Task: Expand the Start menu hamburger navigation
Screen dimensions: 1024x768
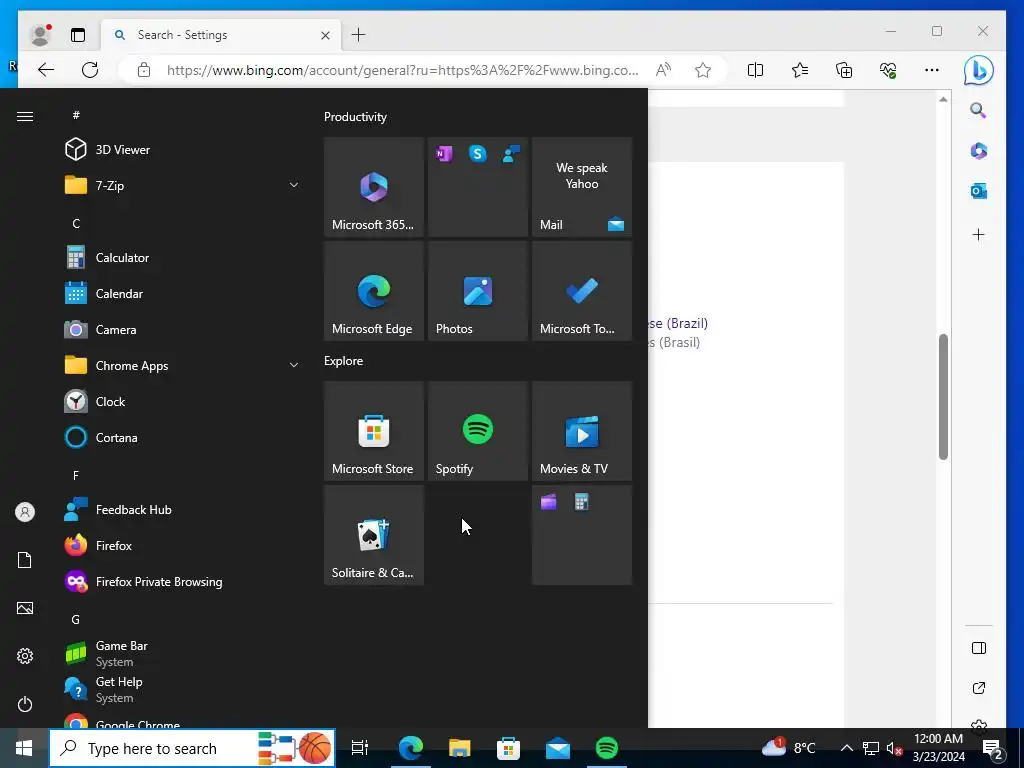Action: pos(25,116)
